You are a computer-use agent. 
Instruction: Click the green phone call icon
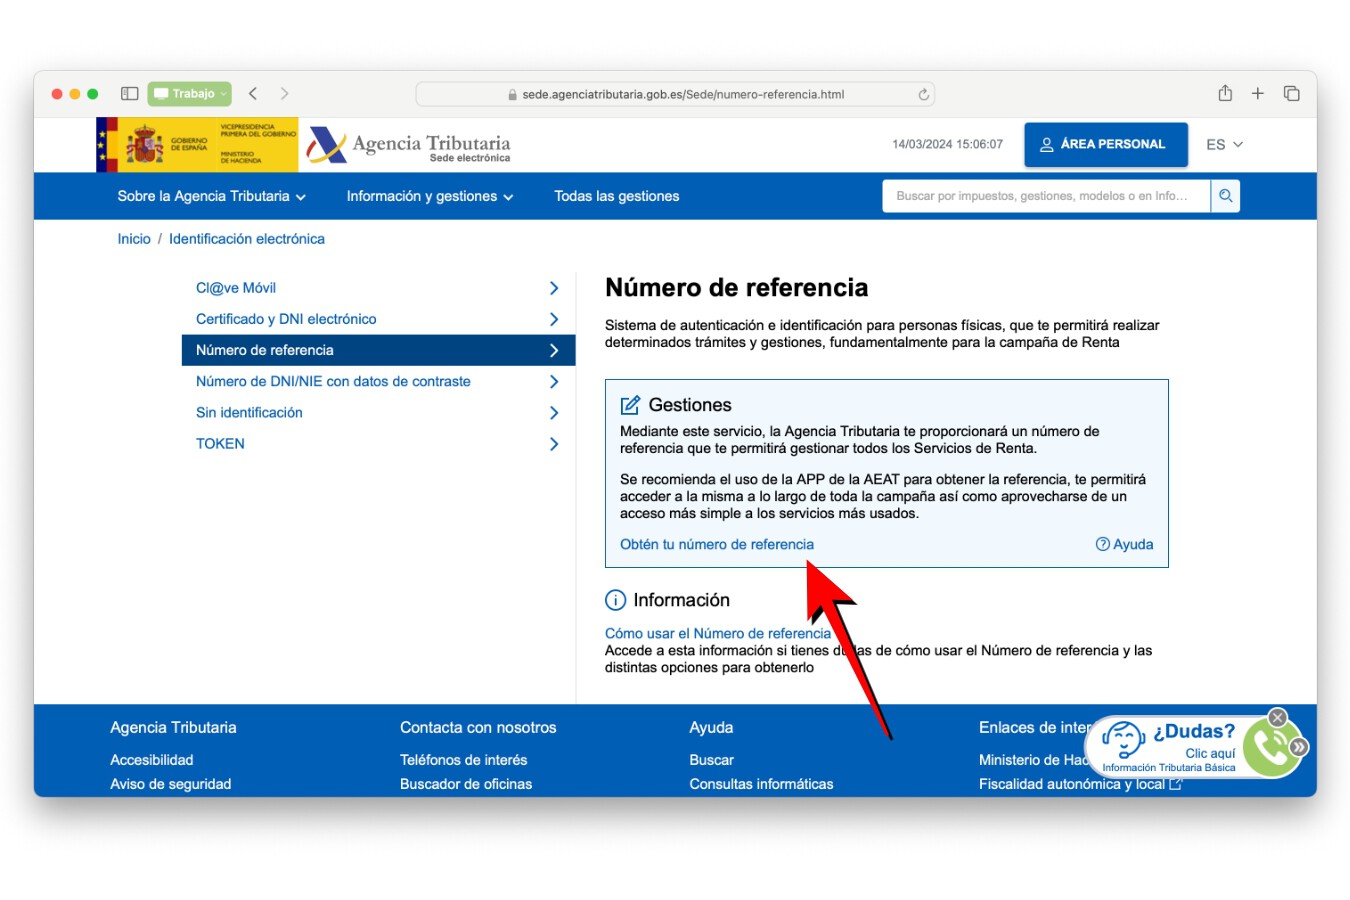pyautogui.click(x=1270, y=748)
